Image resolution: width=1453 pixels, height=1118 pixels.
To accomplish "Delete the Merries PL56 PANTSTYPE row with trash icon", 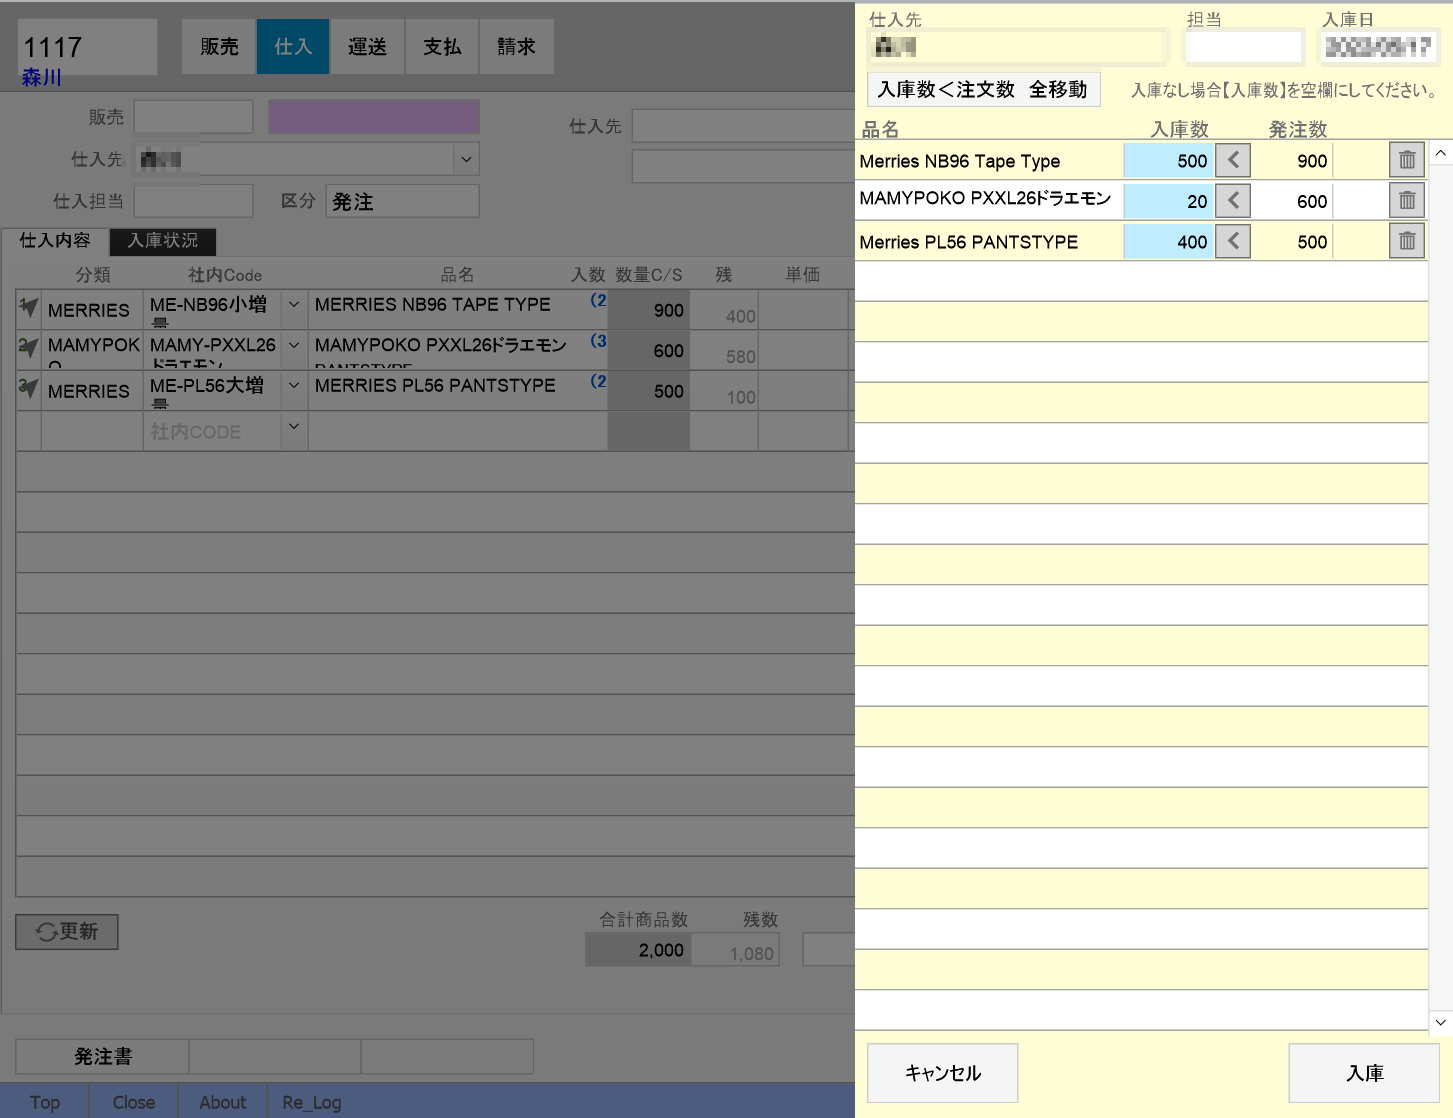I will click(1407, 241).
